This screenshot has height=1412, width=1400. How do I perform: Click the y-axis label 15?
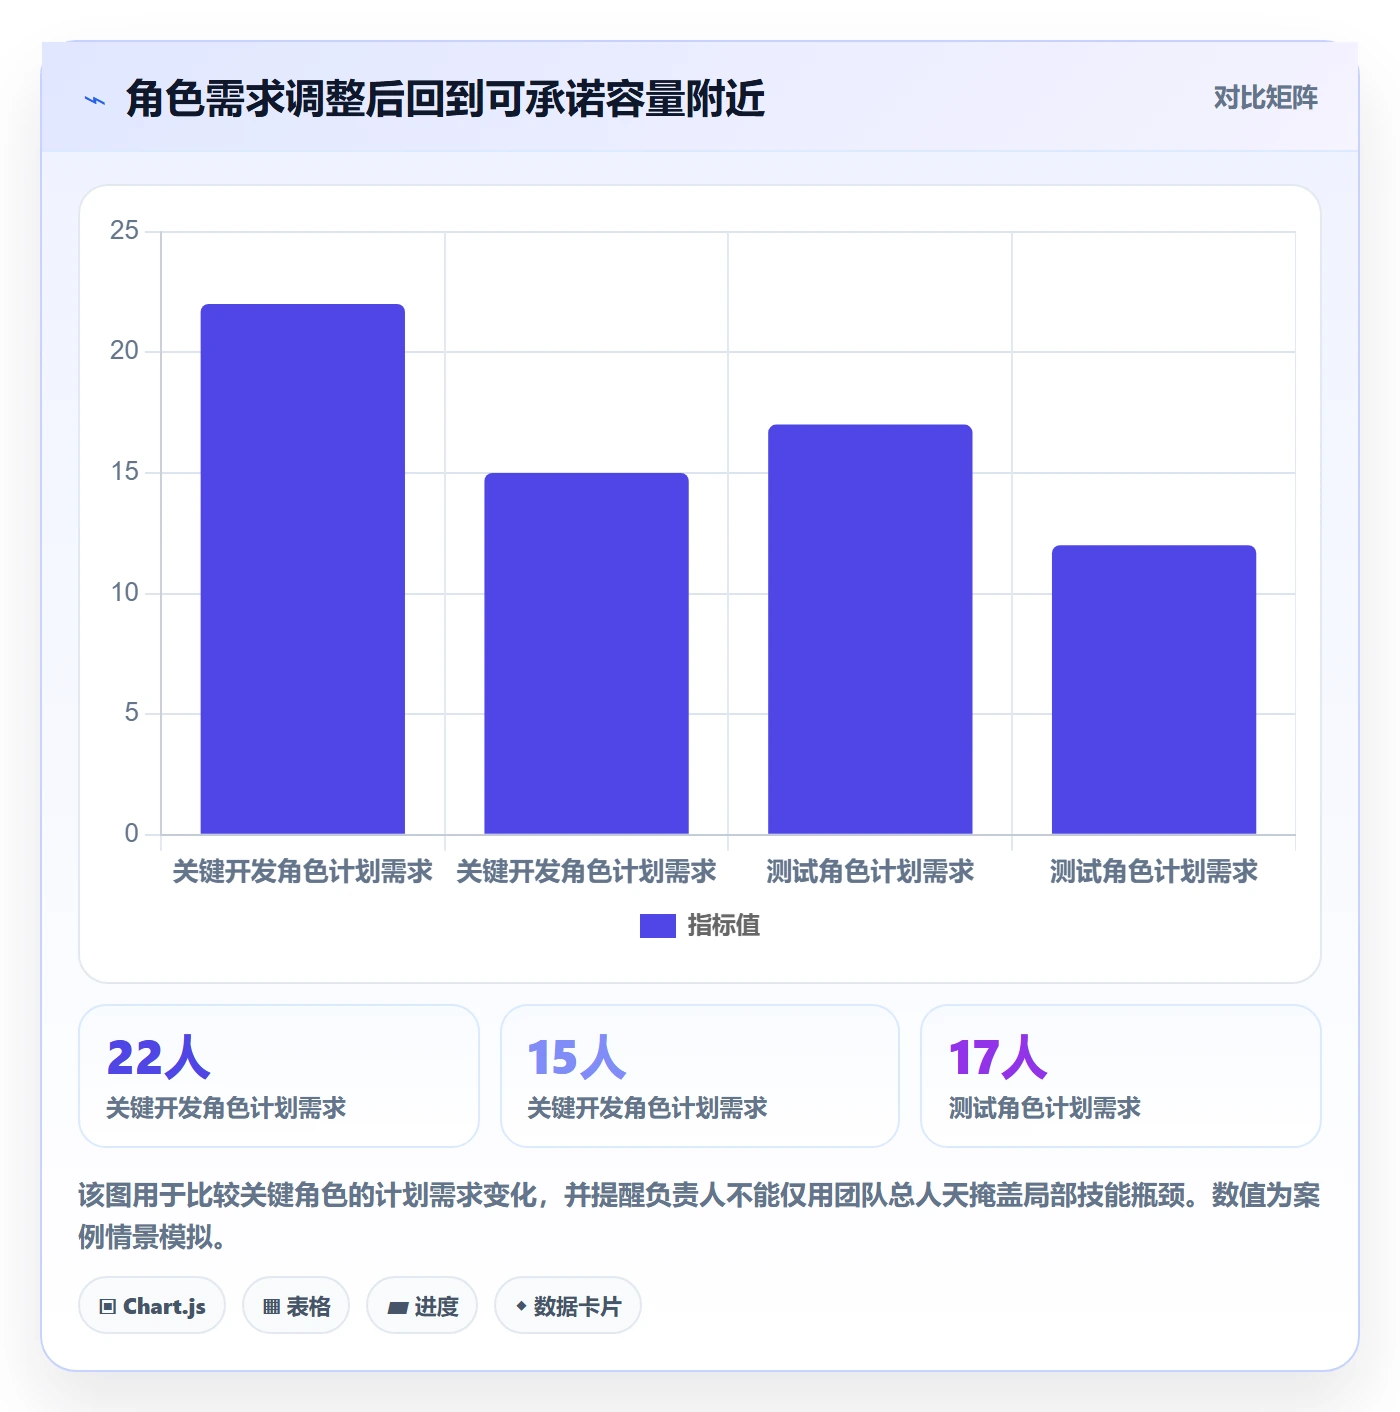(125, 472)
